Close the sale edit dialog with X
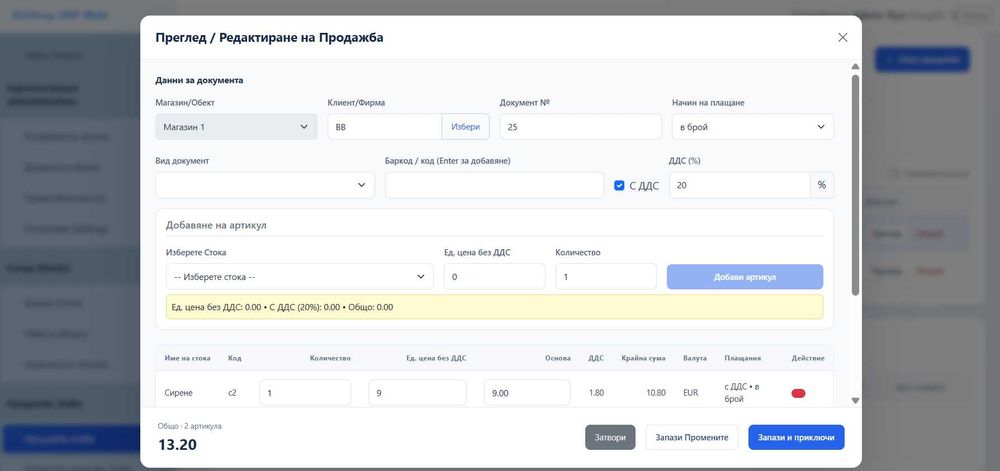The image size is (1000, 471). (x=842, y=38)
